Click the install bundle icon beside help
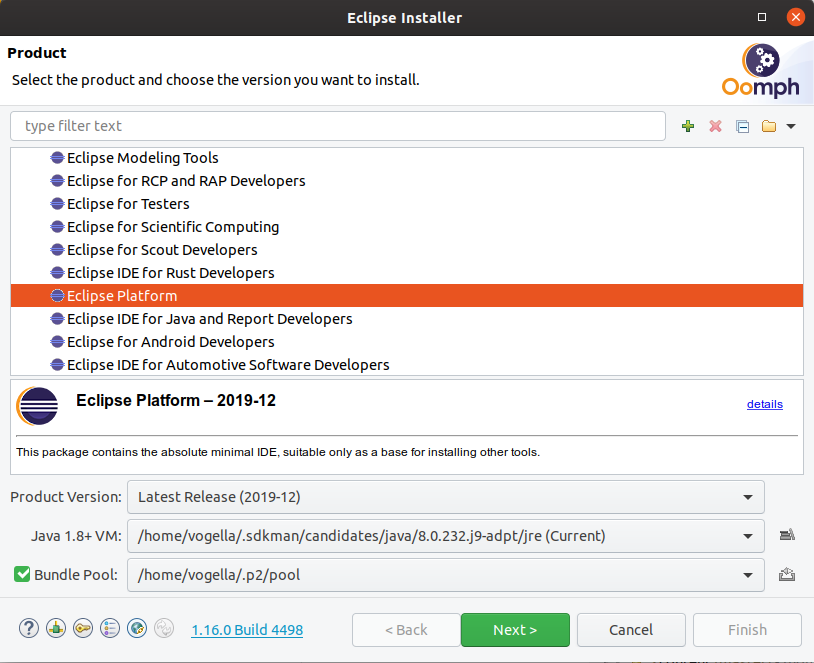The width and height of the screenshot is (814, 663). [x=56, y=628]
